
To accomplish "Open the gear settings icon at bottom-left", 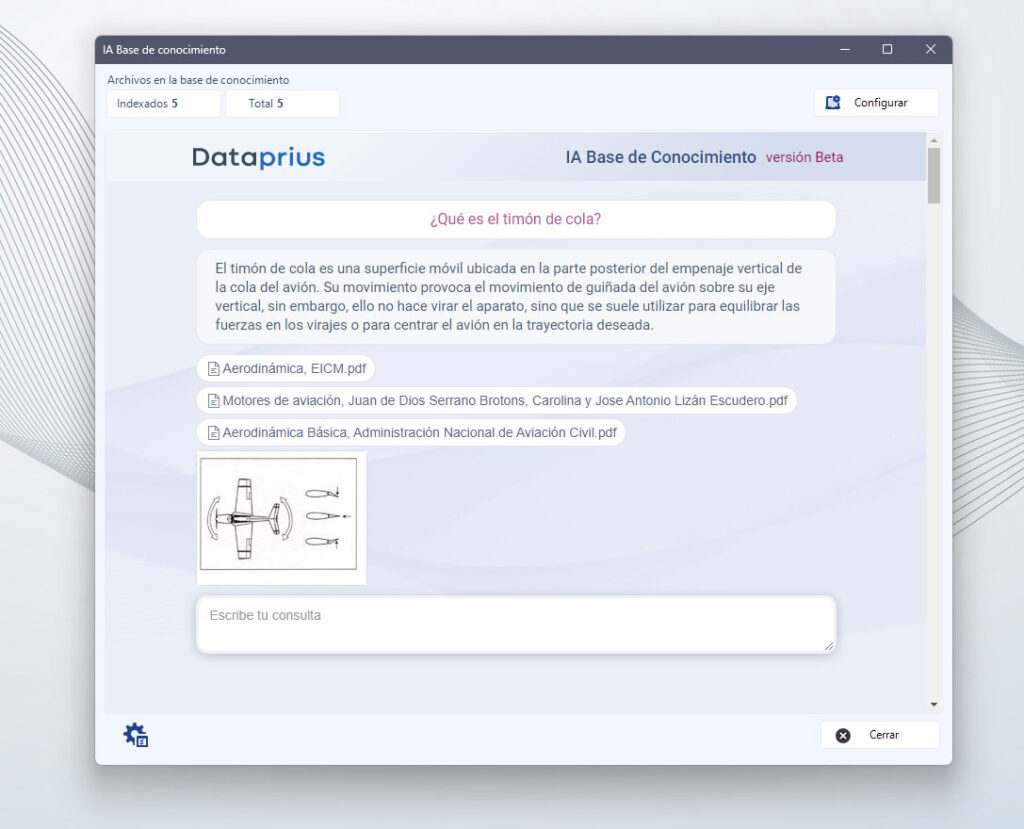I will point(136,736).
